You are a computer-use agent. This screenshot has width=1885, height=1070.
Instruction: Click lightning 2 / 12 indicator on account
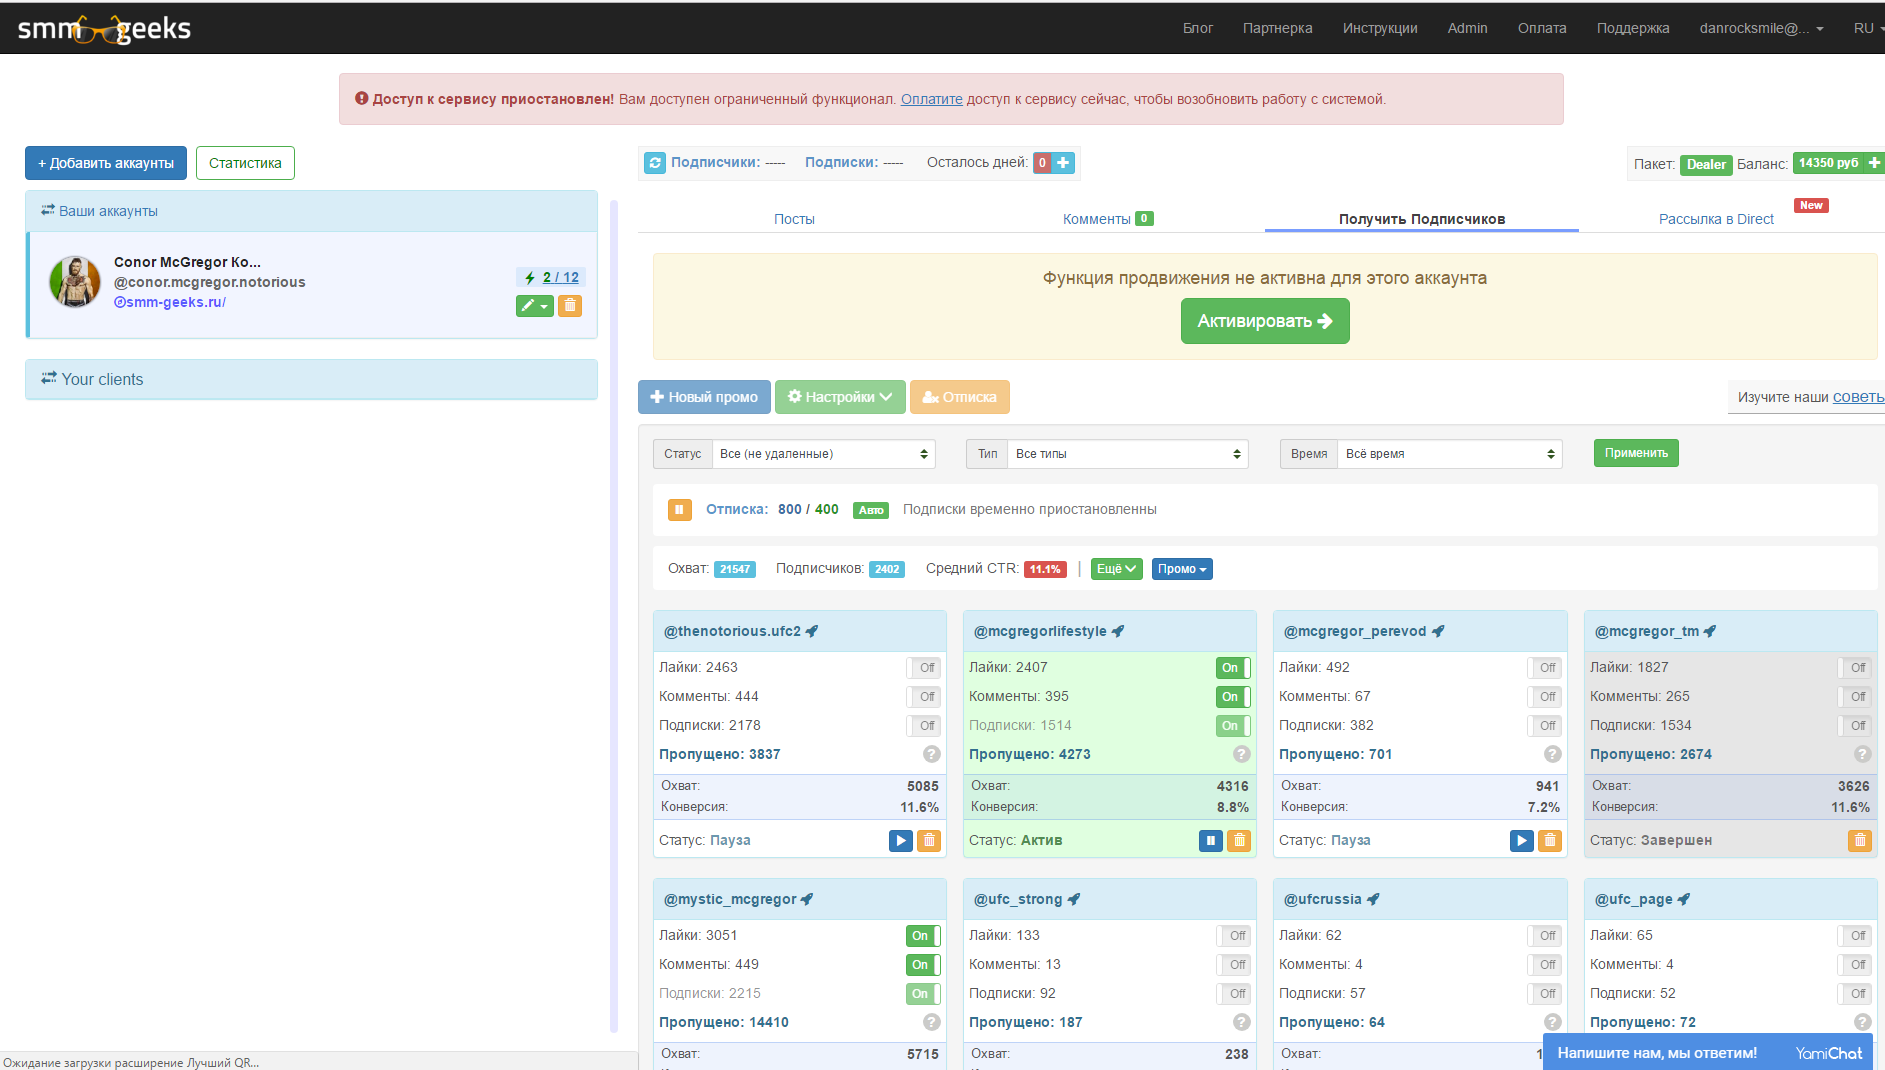click(551, 277)
